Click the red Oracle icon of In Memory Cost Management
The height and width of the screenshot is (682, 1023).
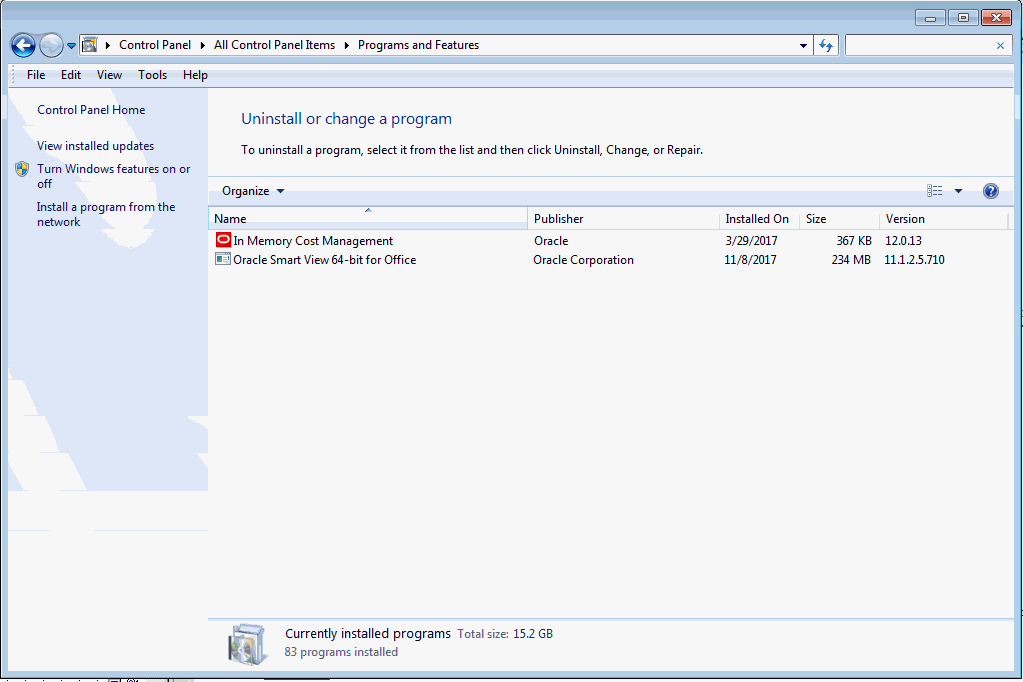pos(223,240)
